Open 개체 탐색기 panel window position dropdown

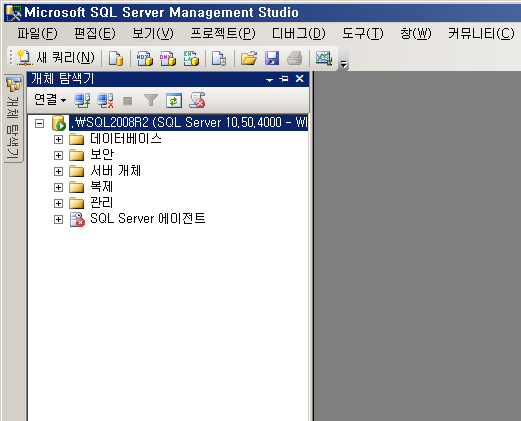coord(269,80)
